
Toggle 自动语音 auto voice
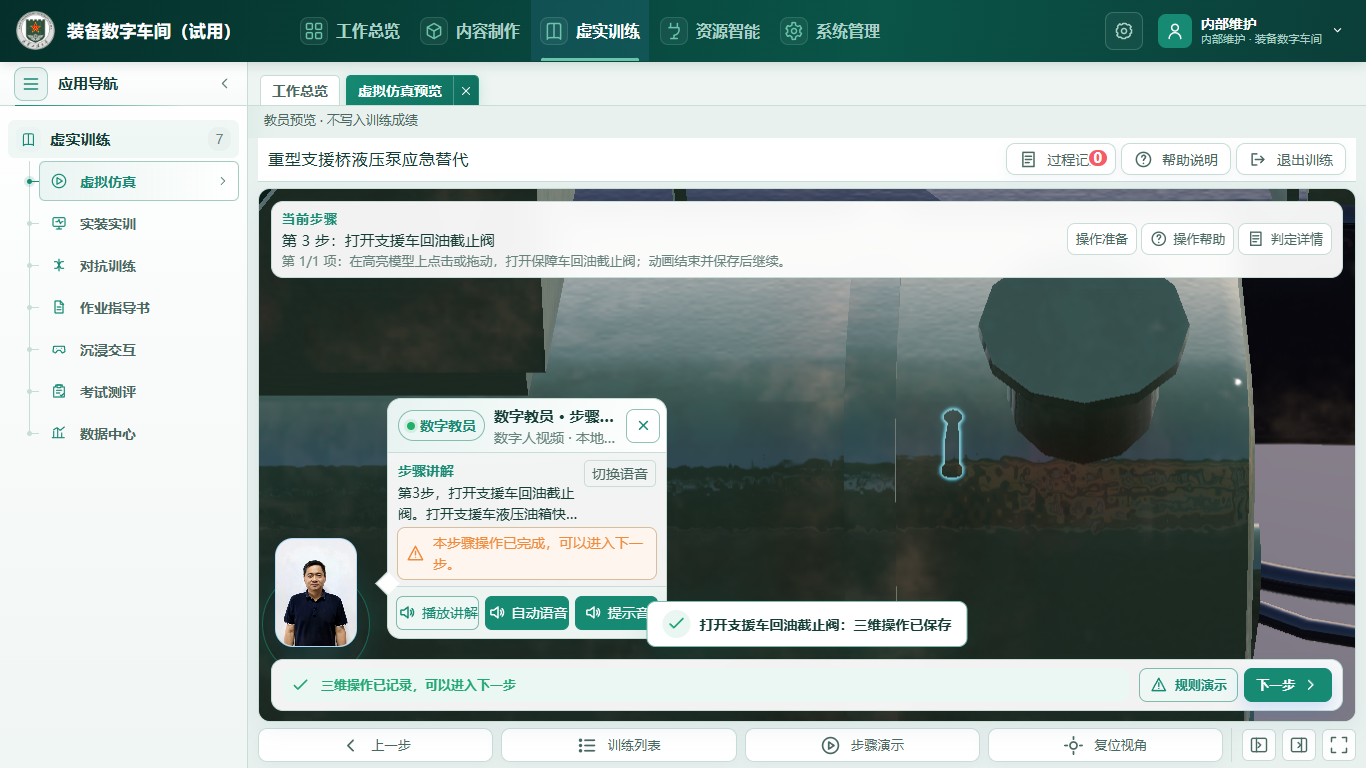pyautogui.click(x=527, y=613)
